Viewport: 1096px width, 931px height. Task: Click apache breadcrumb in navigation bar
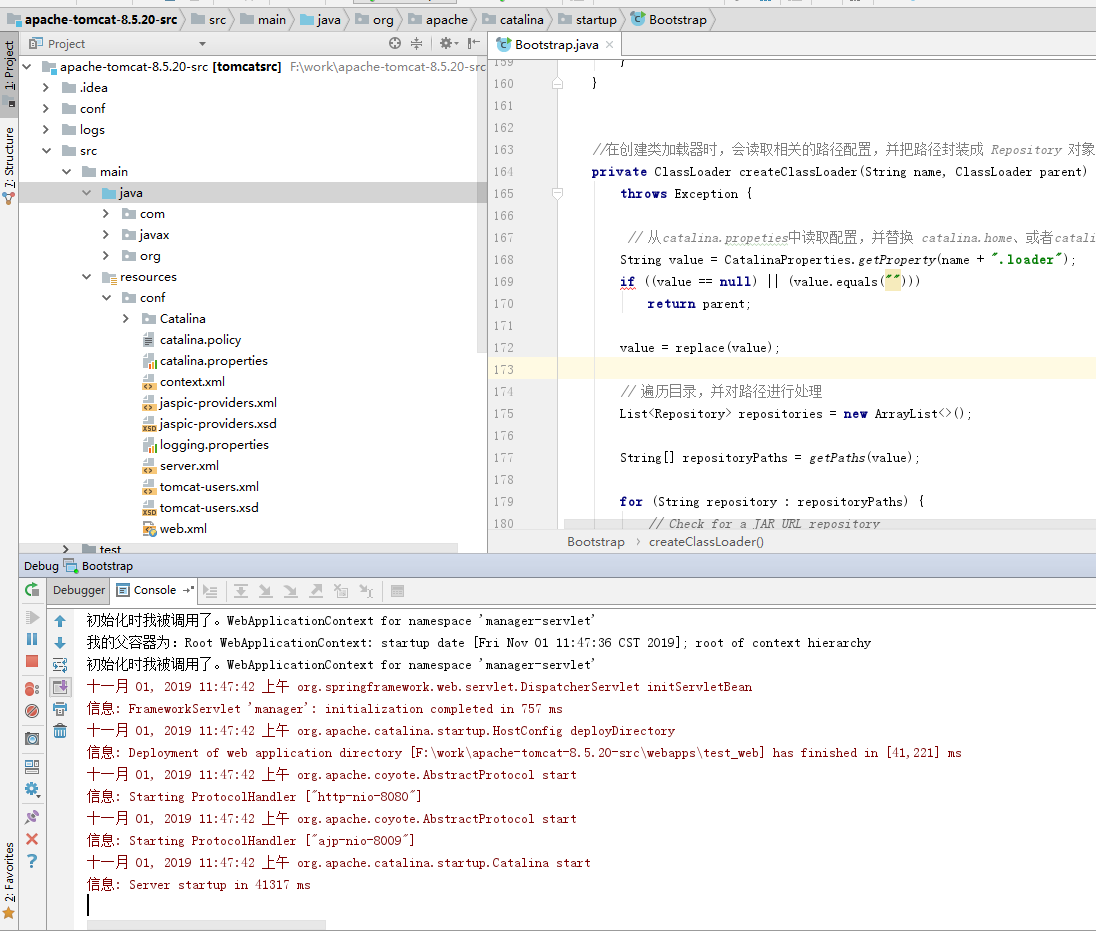(x=438, y=20)
